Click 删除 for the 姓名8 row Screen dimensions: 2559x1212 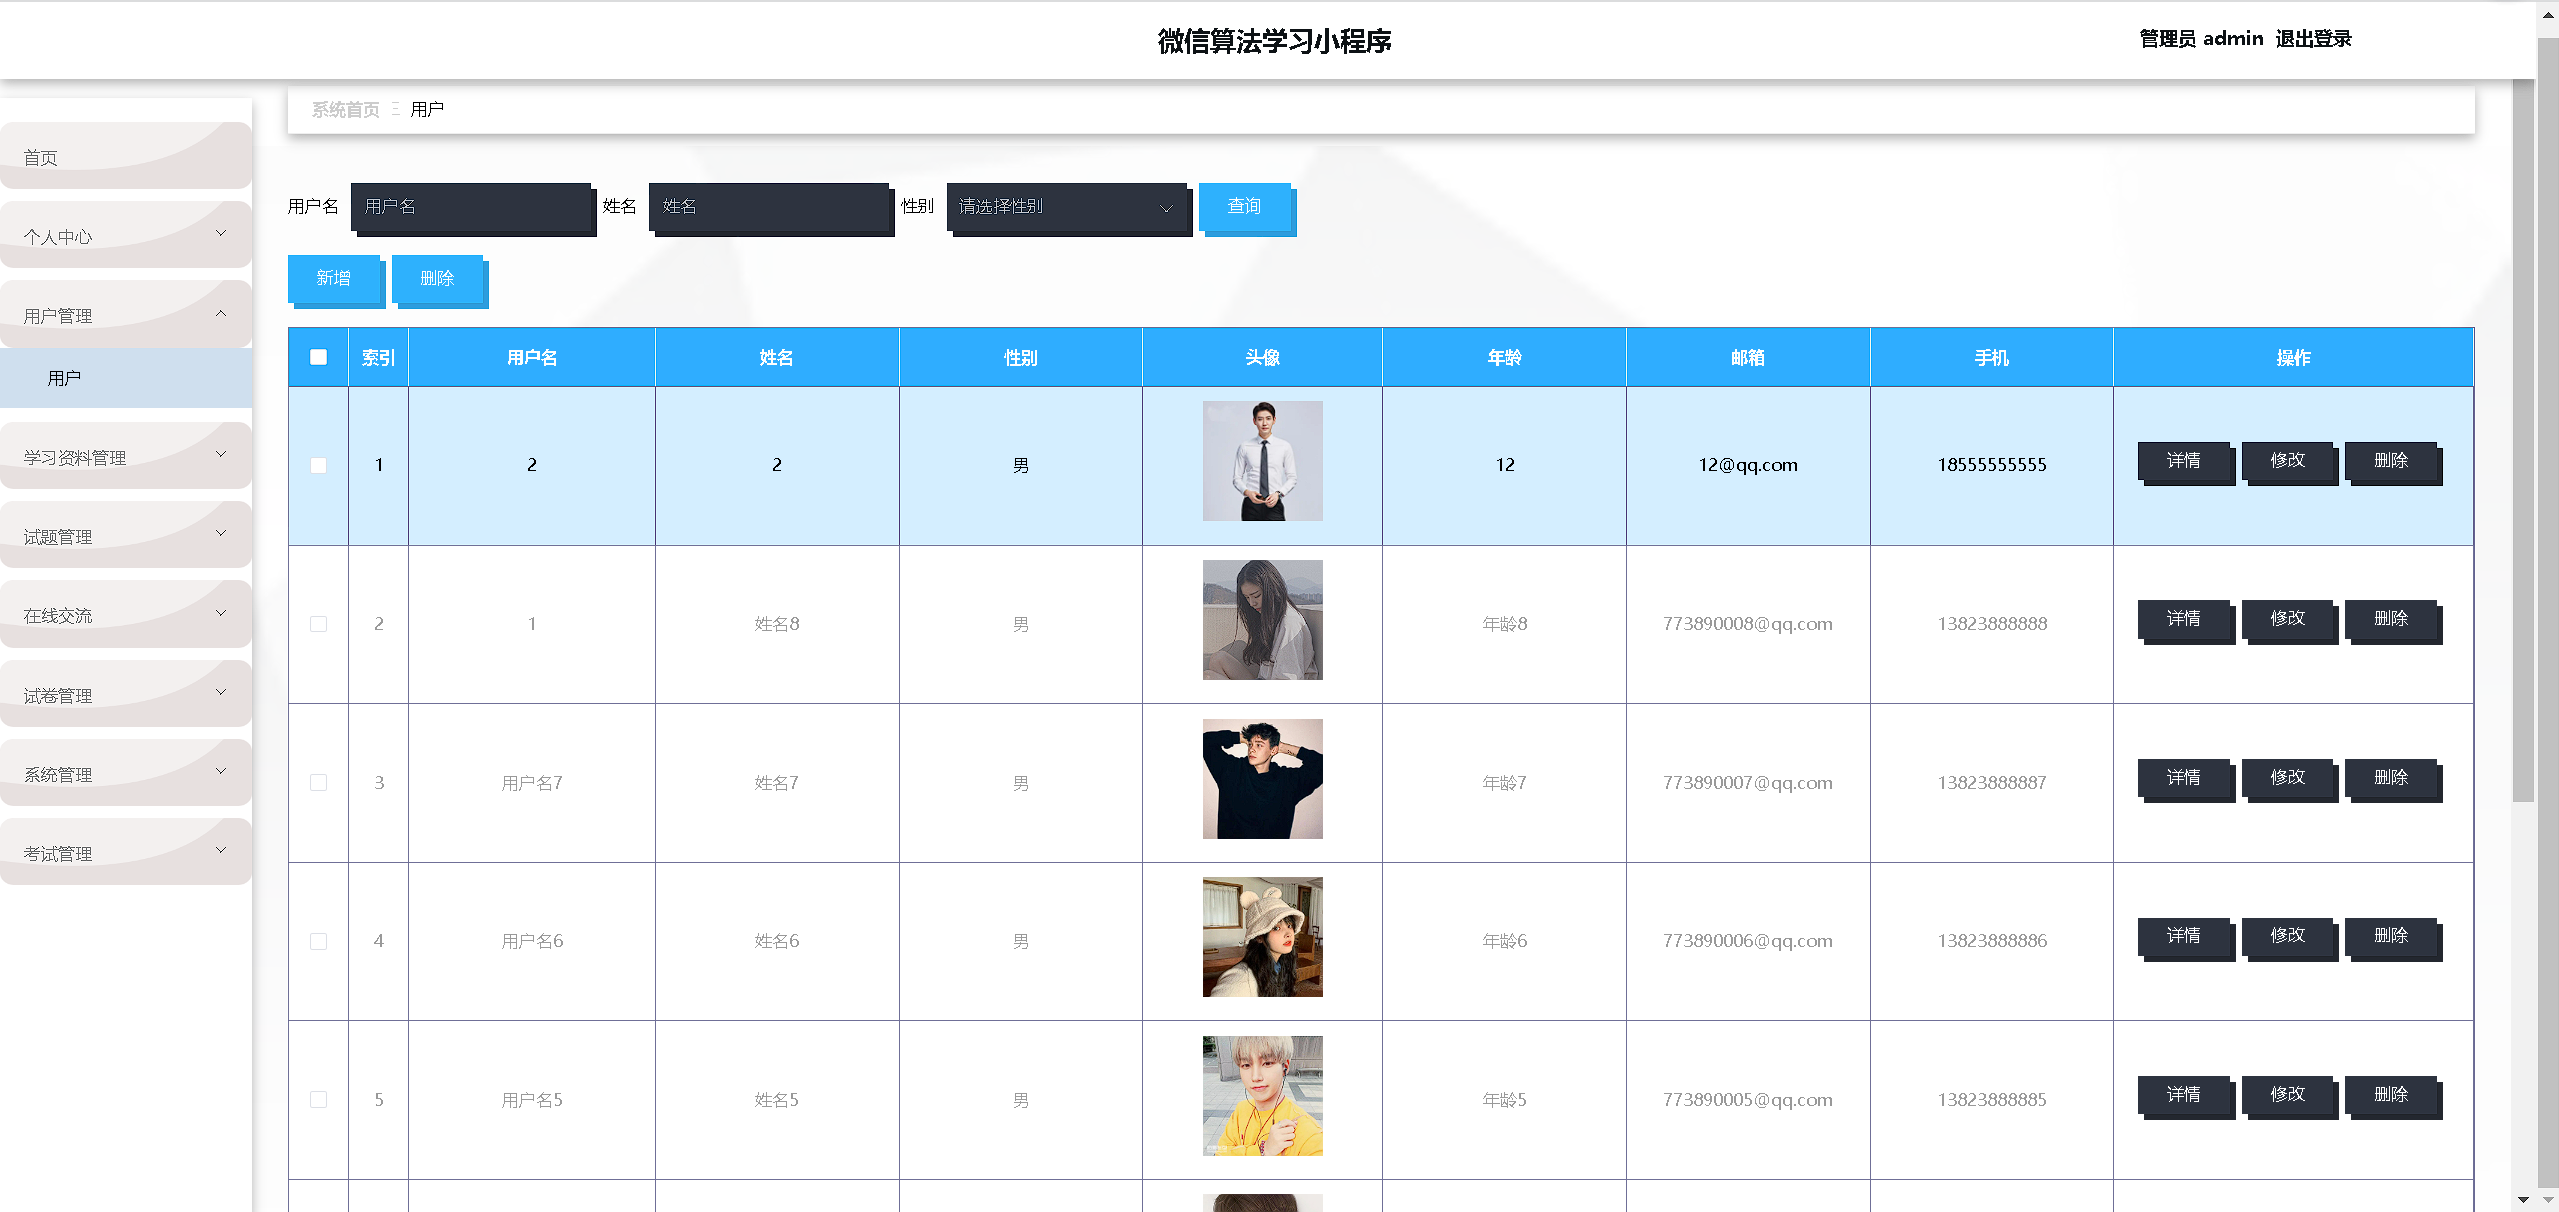pos(2391,619)
